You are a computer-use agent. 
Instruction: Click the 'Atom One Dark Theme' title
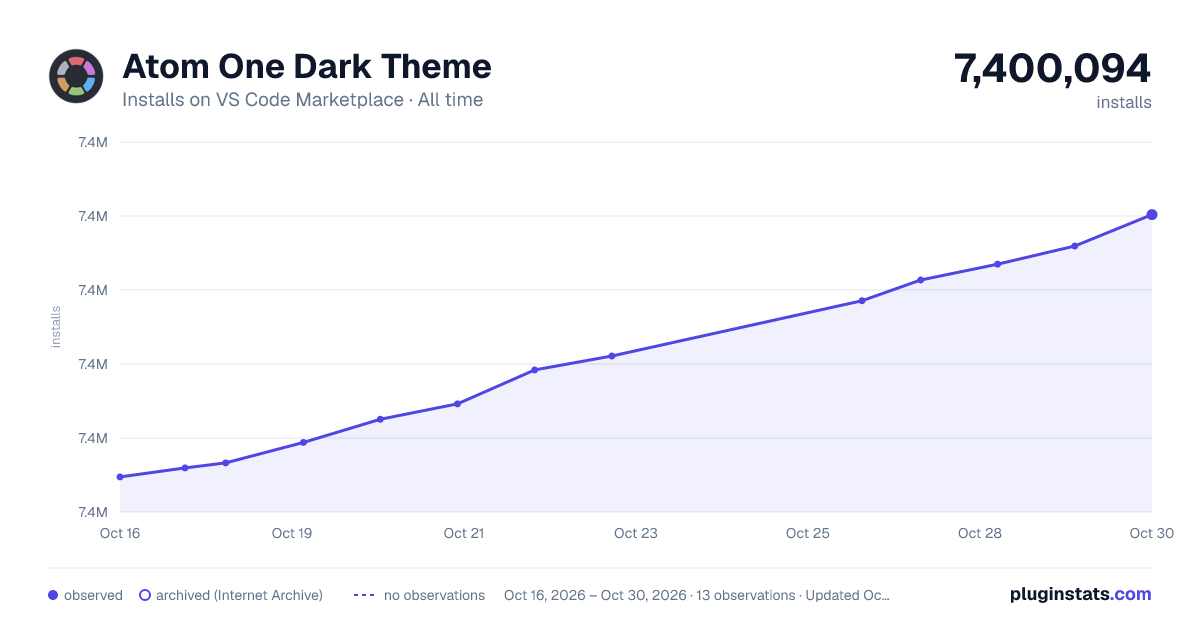coord(307,67)
